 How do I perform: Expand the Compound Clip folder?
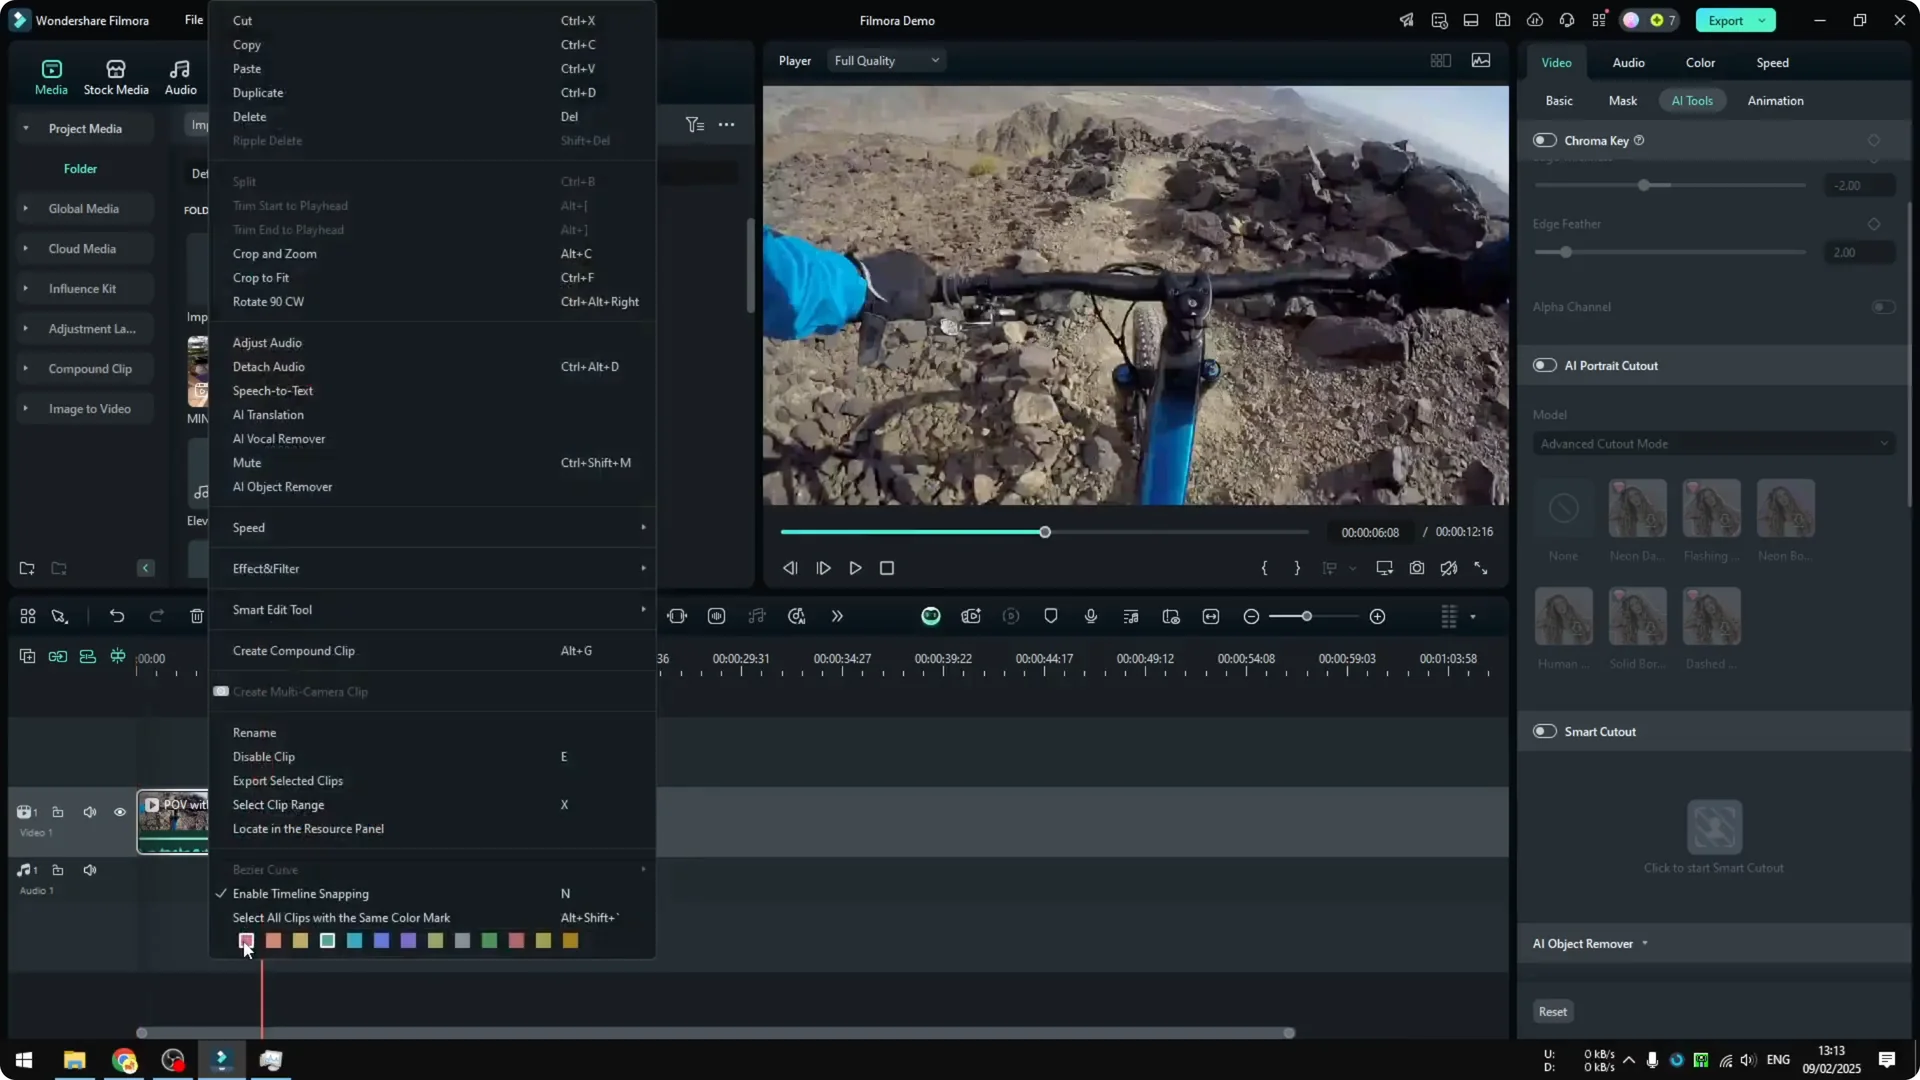point(25,368)
